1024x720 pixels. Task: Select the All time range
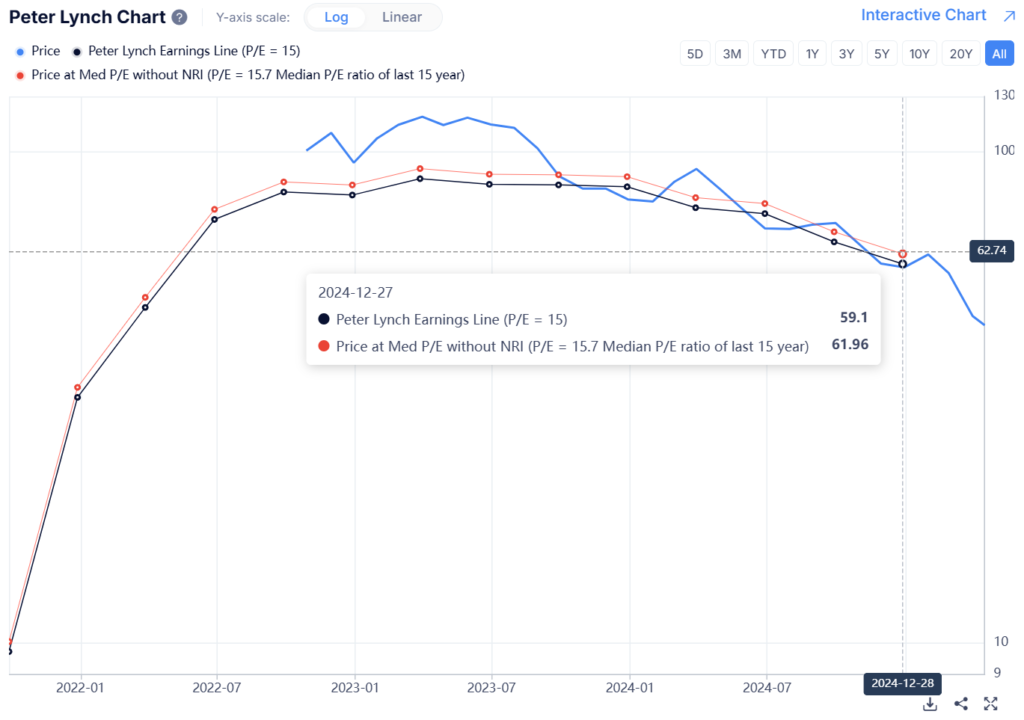point(999,54)
